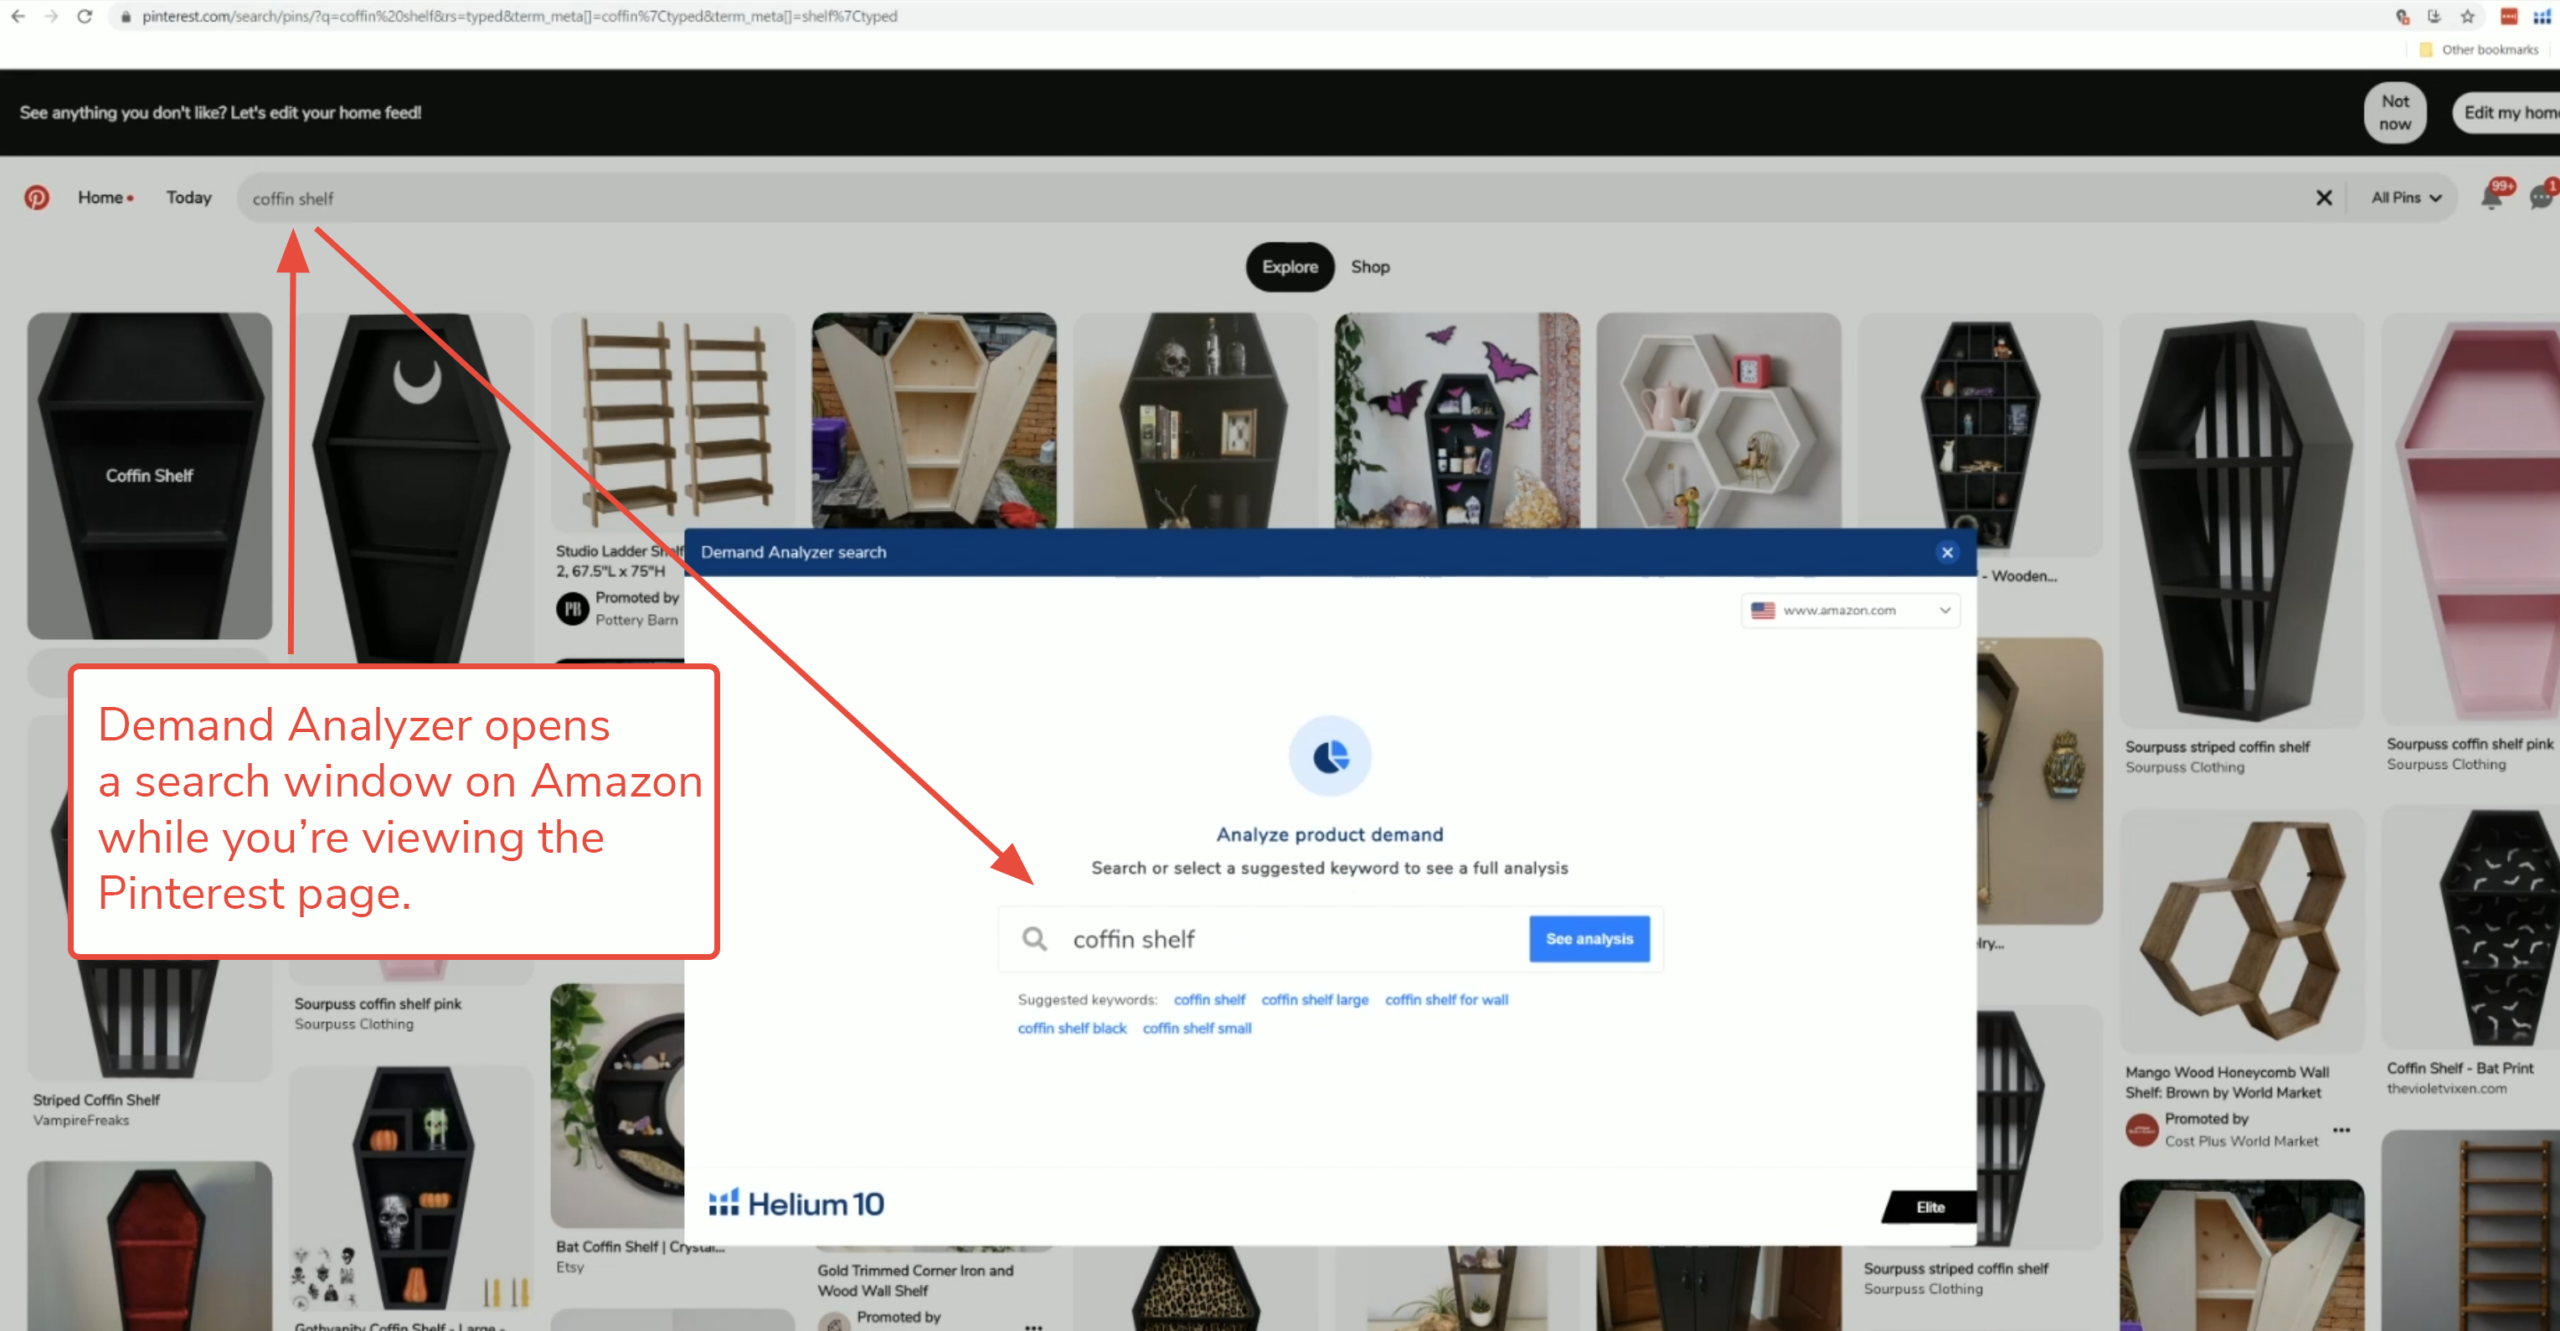This screenshot has width=2560, height=1331.
Task: Open the Today menu item
Action: 189,198
